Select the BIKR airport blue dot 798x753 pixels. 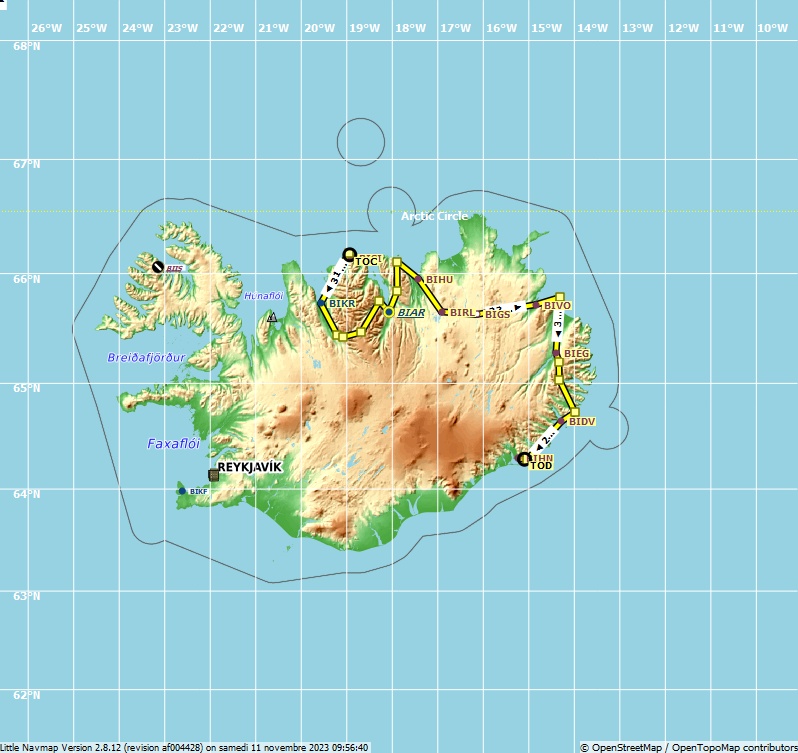321,303
